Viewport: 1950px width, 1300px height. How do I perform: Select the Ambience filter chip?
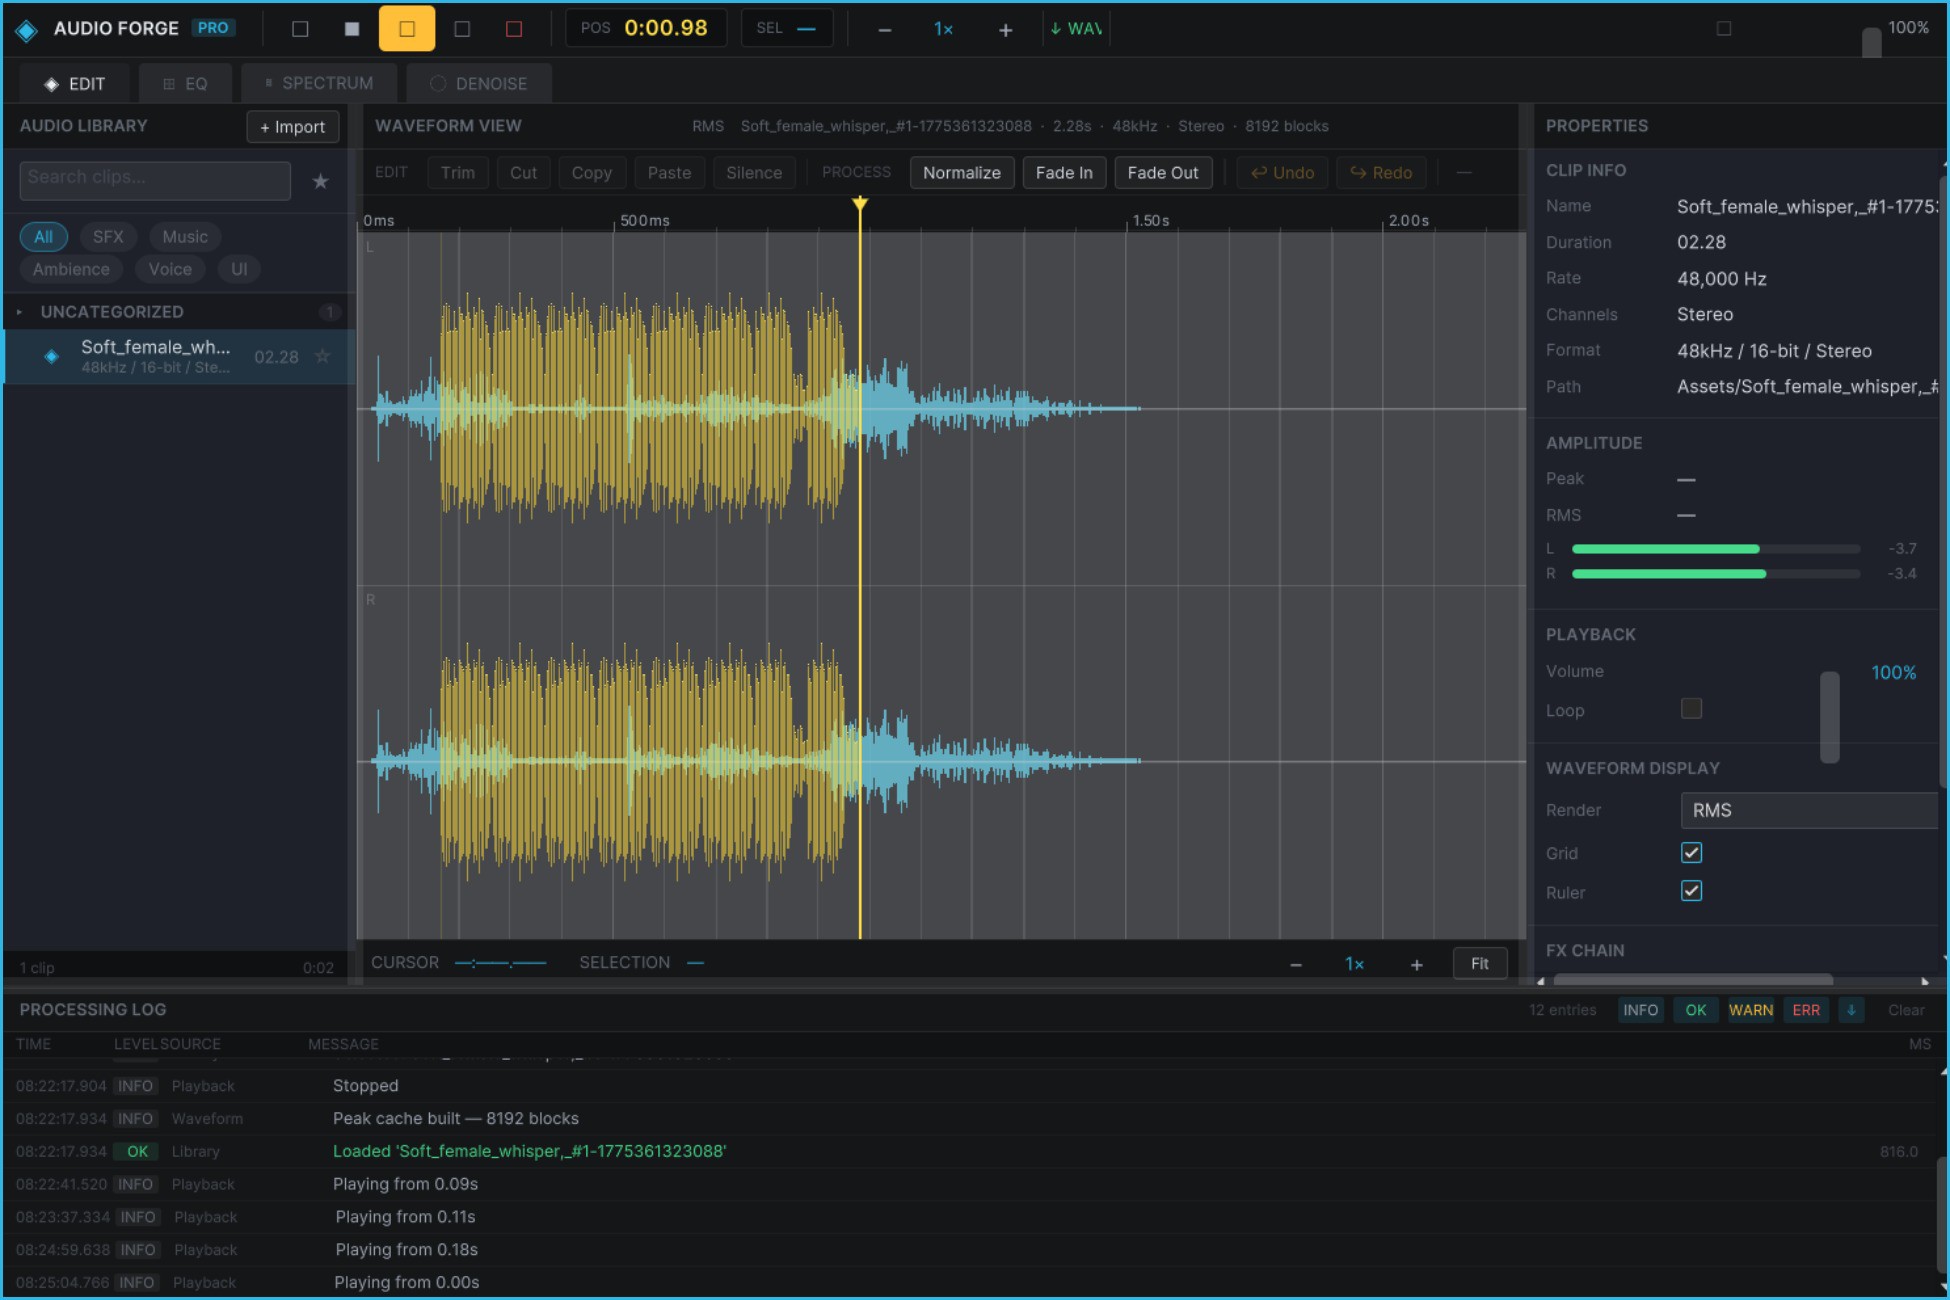(x=71, y=269)
